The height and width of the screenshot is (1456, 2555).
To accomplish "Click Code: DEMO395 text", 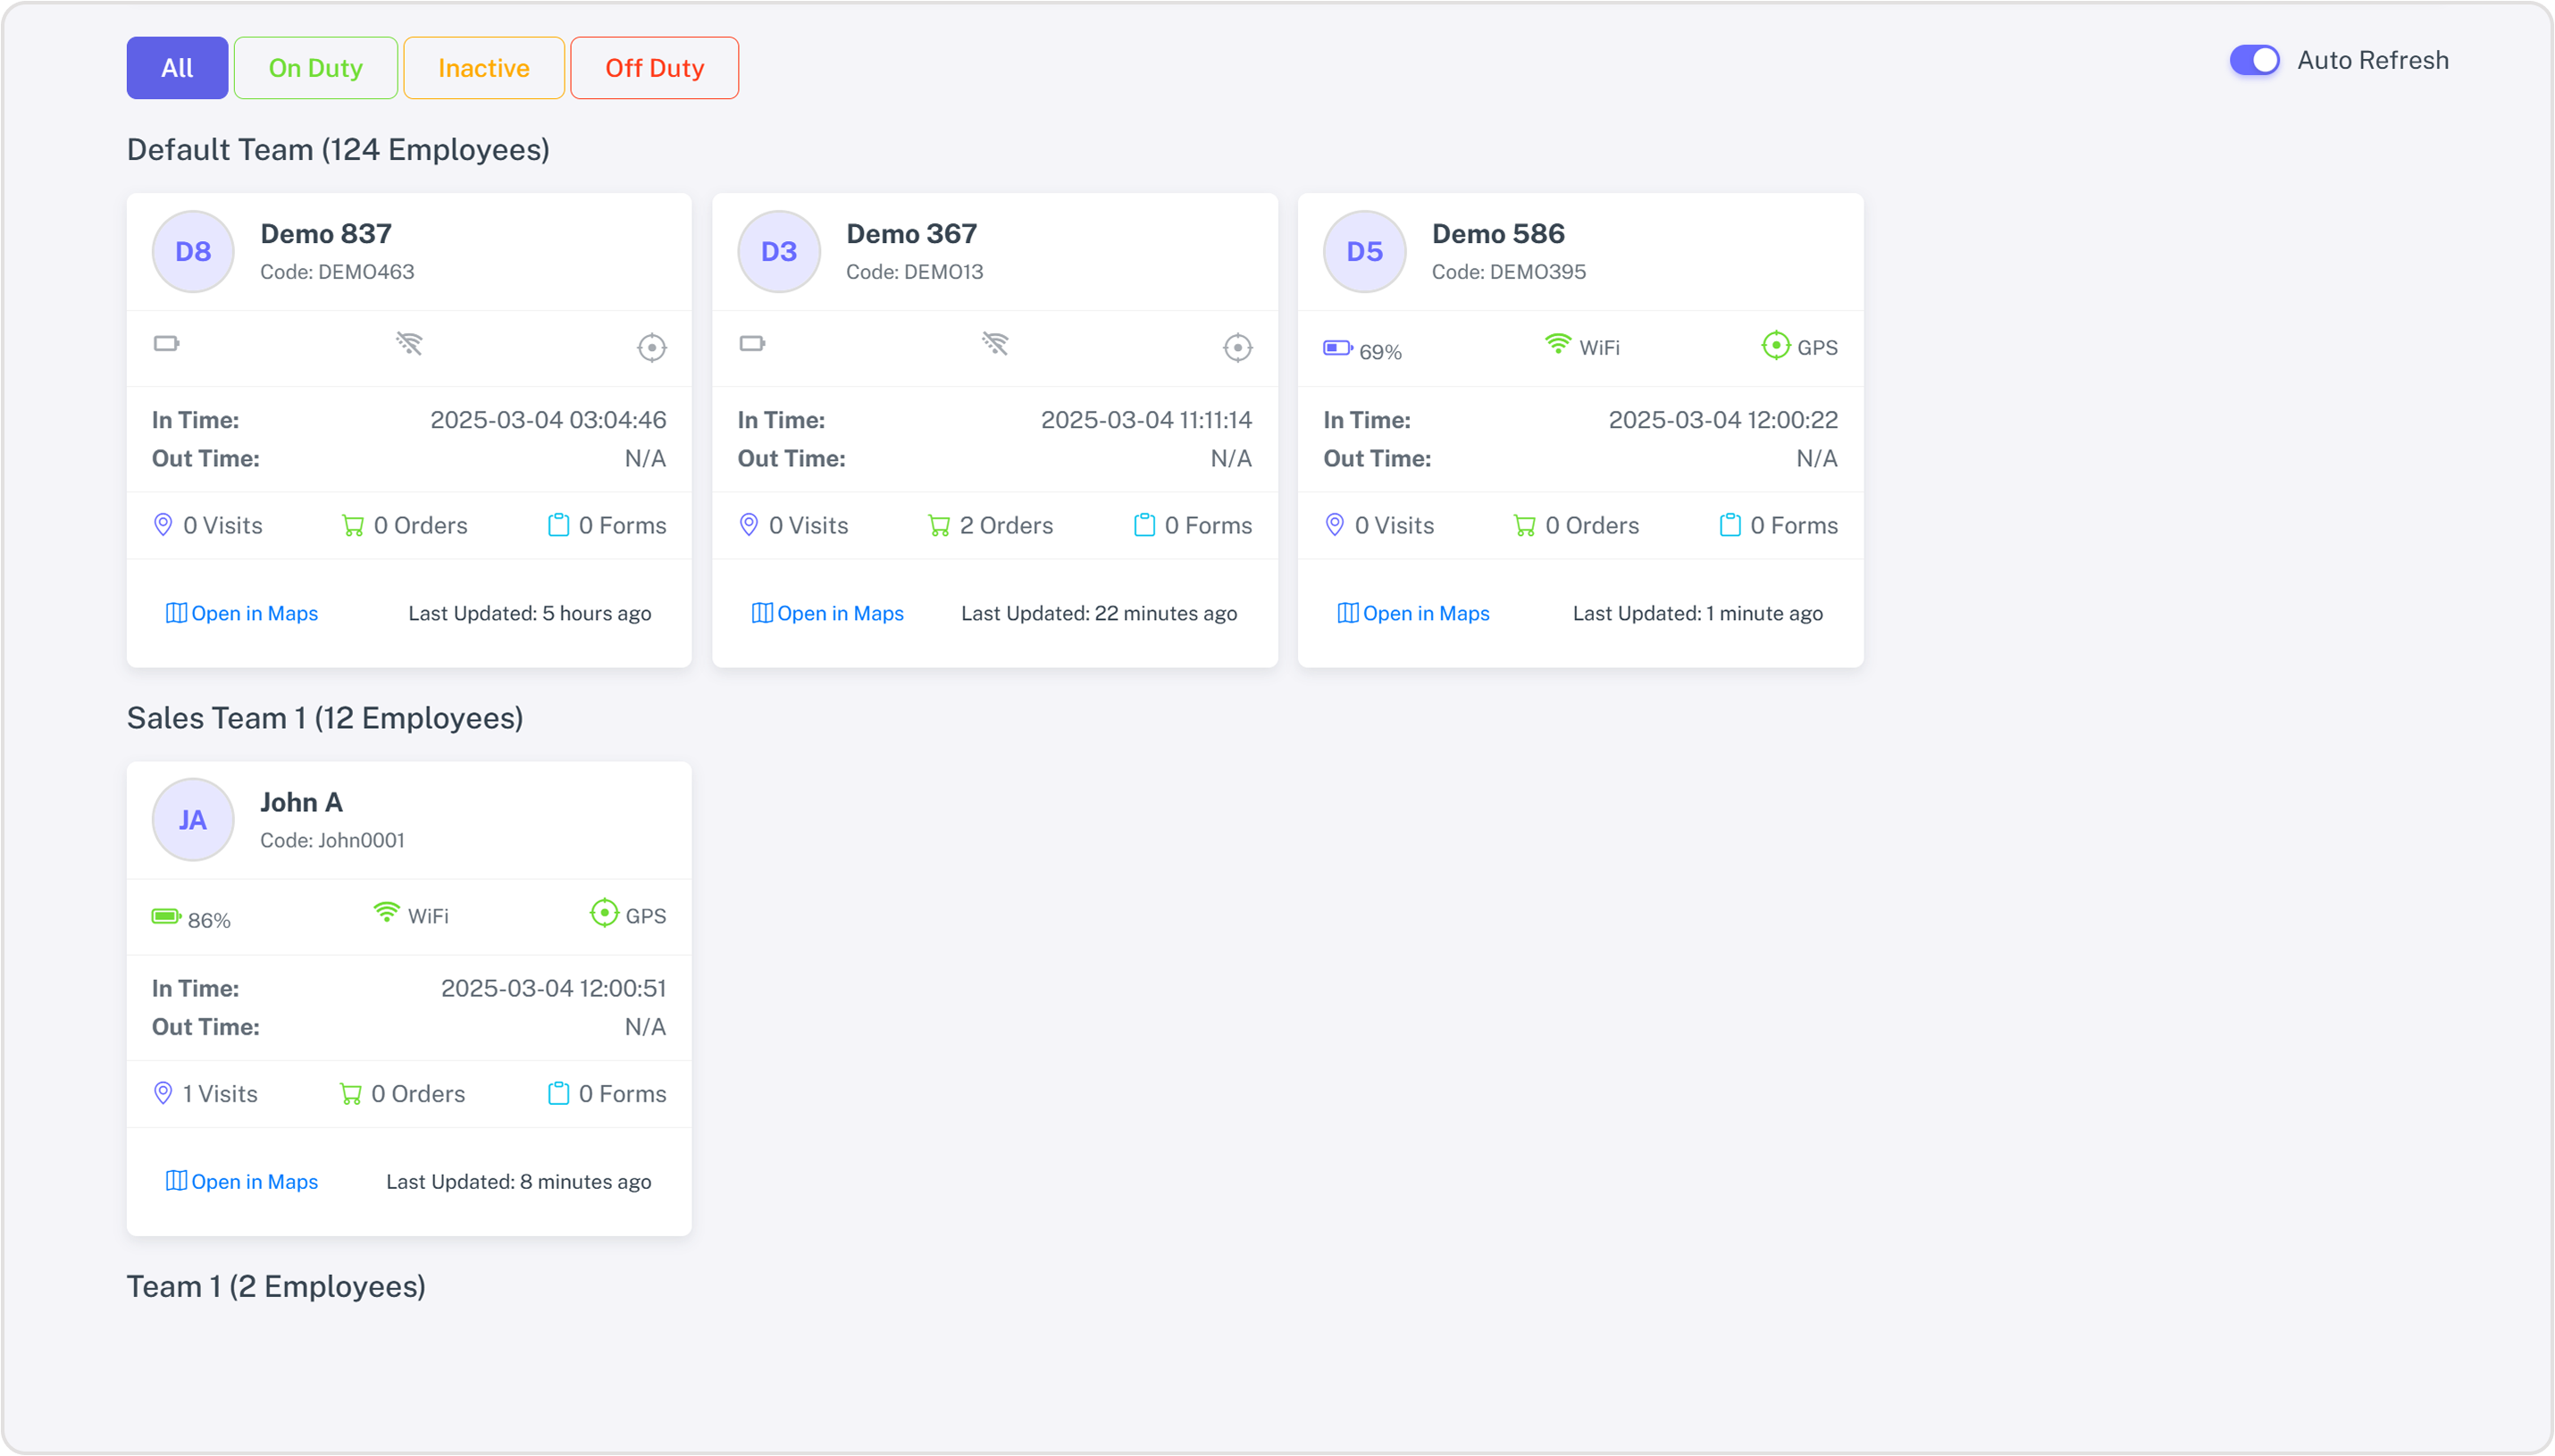I will point(1509,272).
